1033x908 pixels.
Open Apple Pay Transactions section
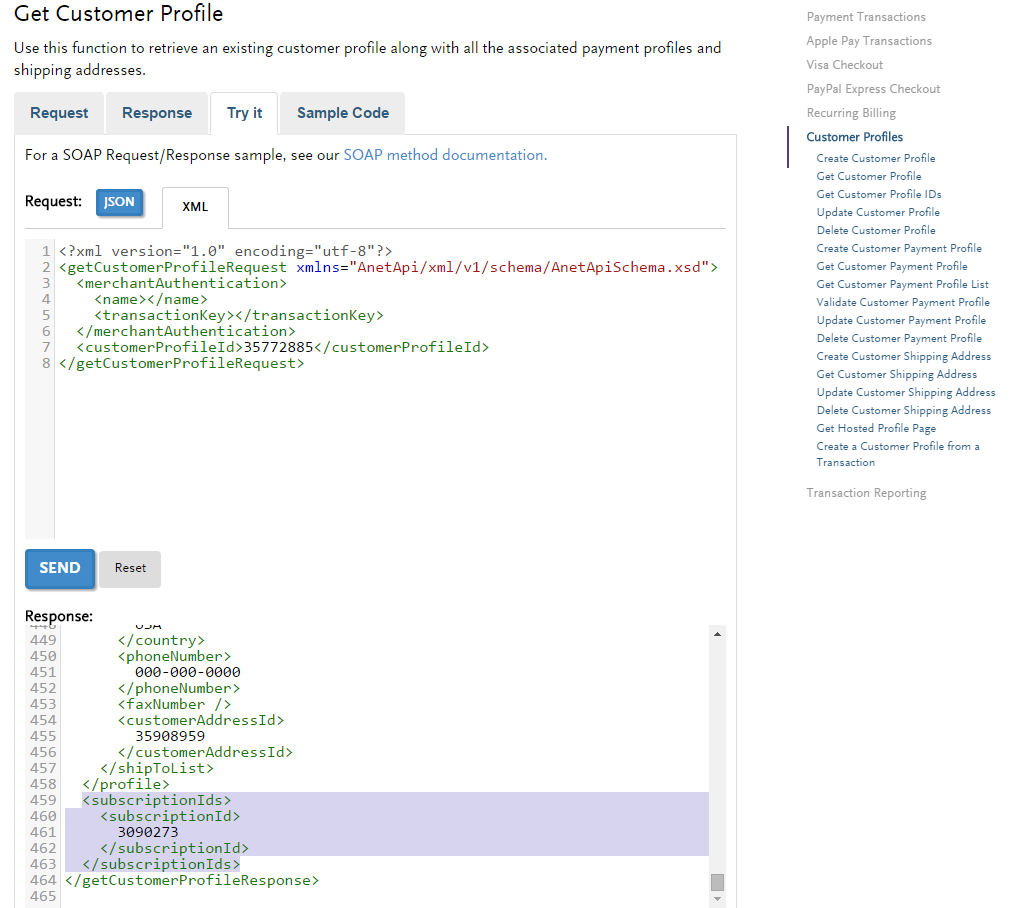click(x=868, y=41)
